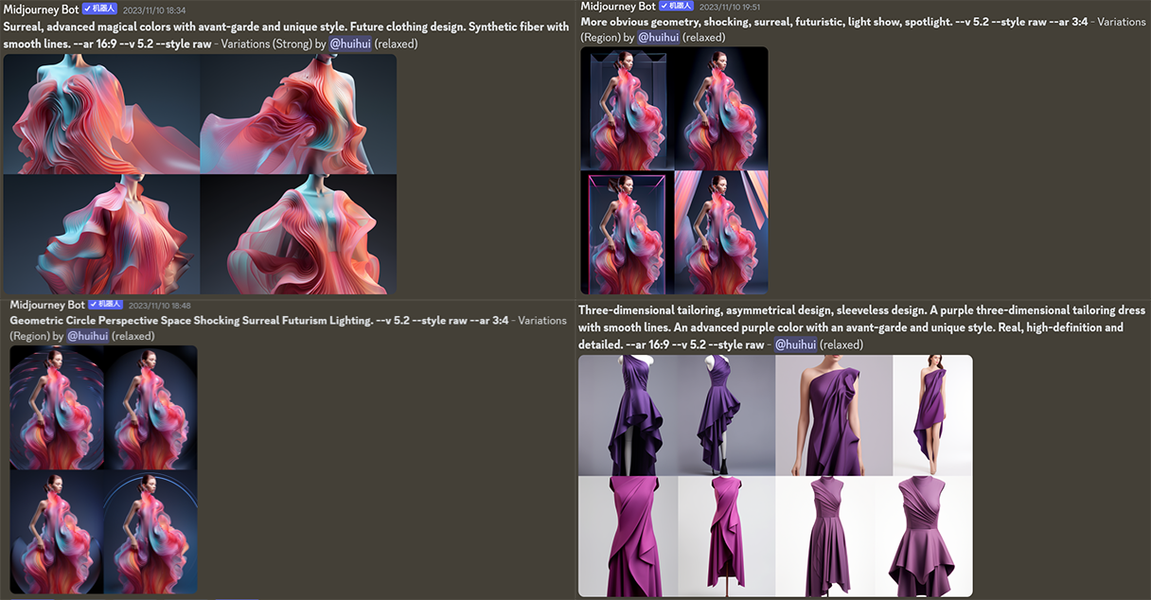The height and width of the screenshot is (600, 1151).
Task: Open close-up model wearing one-shoulder purple dress
Action: (x=835, y=416)
